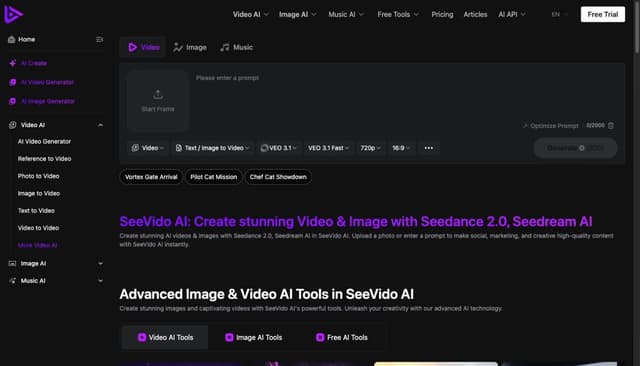Click the AI Image Generator purple icon
640x366 pixels.
13,101
